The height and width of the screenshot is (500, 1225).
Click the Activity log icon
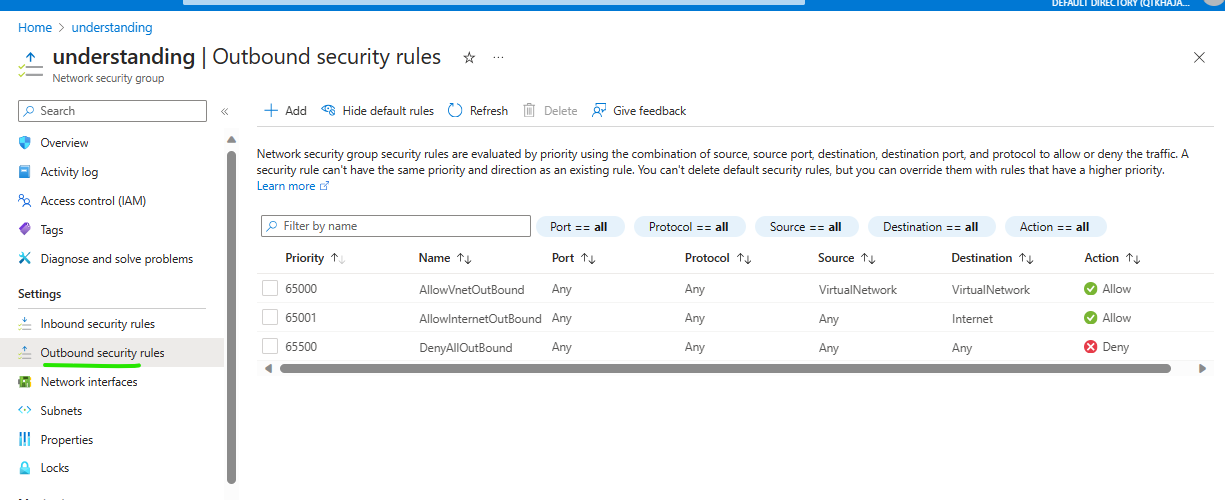click(x=25, y=172)
